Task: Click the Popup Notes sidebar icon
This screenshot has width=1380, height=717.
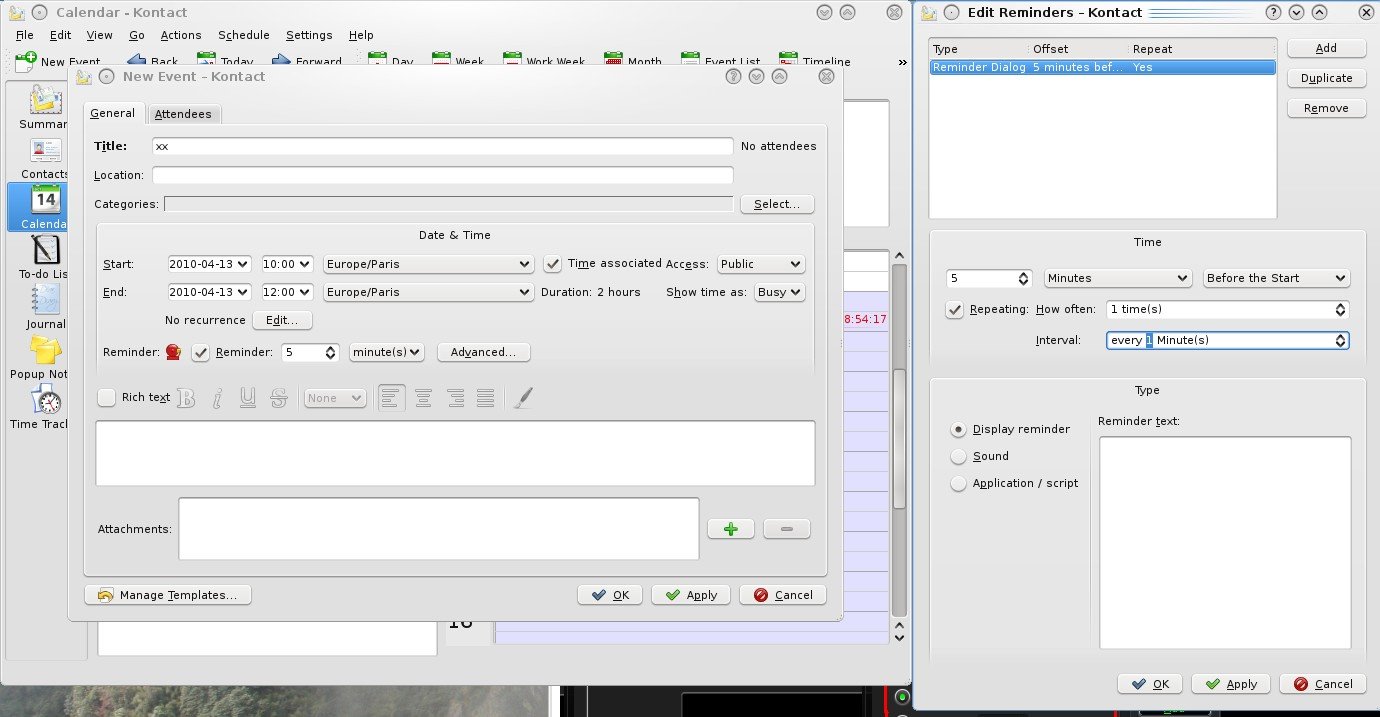Action: (x=46, y=352)
